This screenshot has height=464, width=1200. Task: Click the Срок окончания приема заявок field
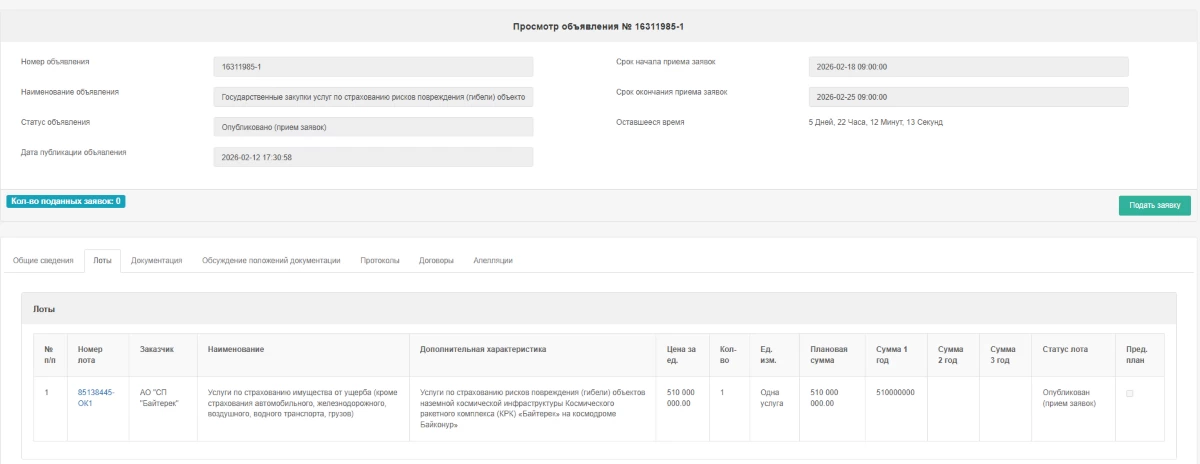(968, 97)
